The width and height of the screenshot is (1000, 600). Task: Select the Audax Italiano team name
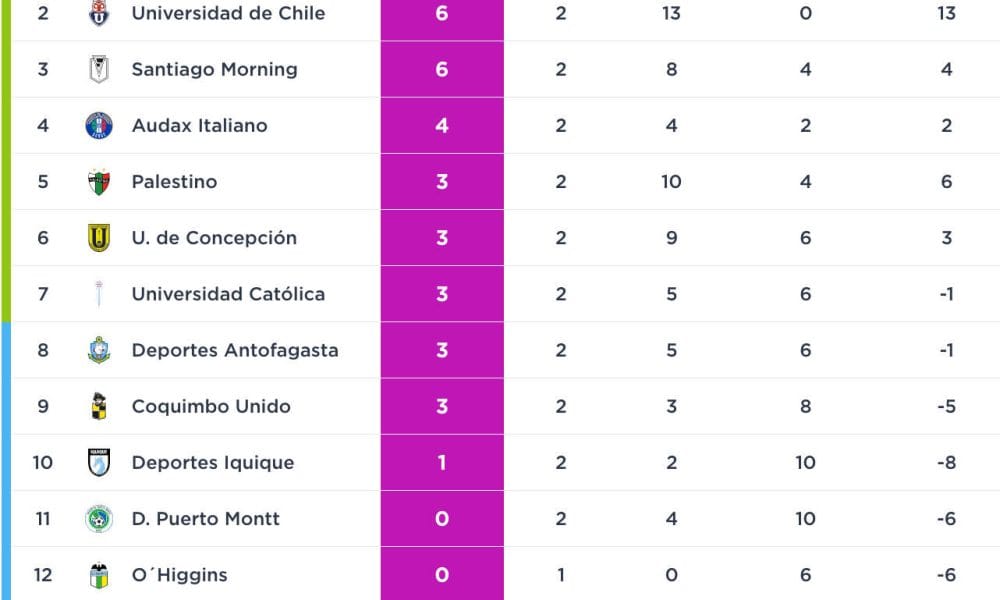click(200, 126)
